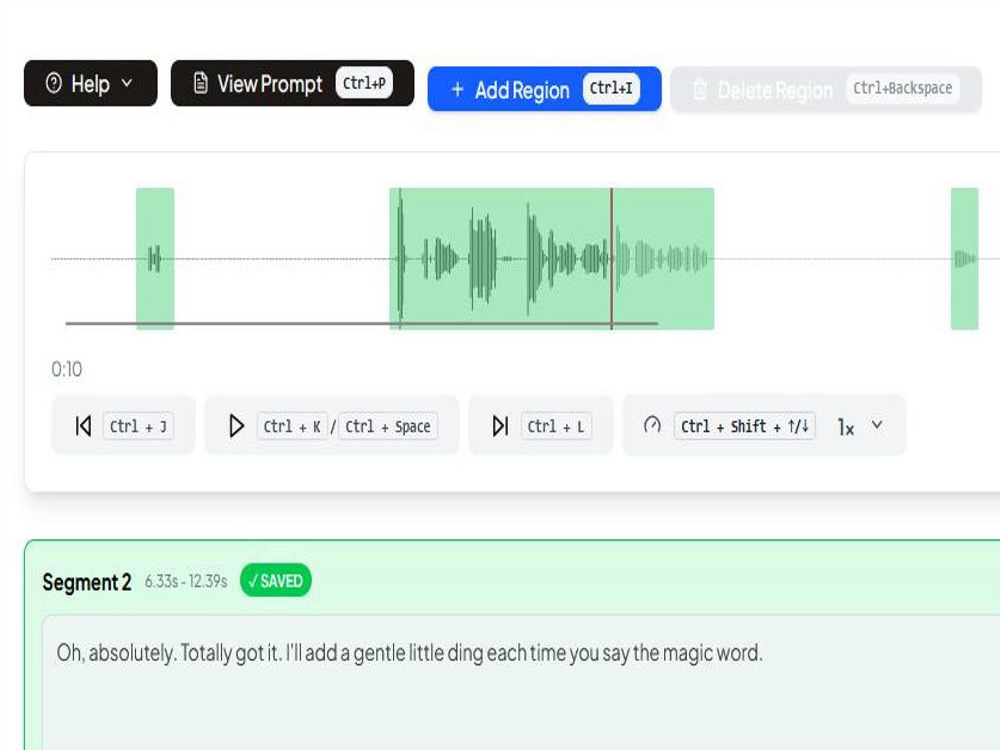Screen dimensions: 1000x750
Task: Open the Help dropdown menu
Action: coord(90,84)
